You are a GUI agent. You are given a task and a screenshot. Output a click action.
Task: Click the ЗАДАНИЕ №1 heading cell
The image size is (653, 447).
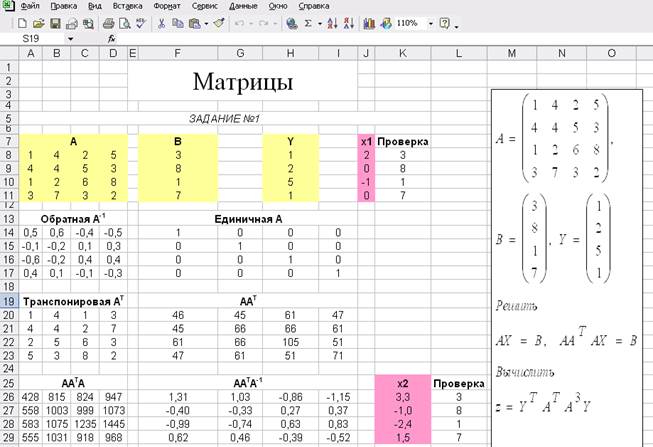coord(224,119)
